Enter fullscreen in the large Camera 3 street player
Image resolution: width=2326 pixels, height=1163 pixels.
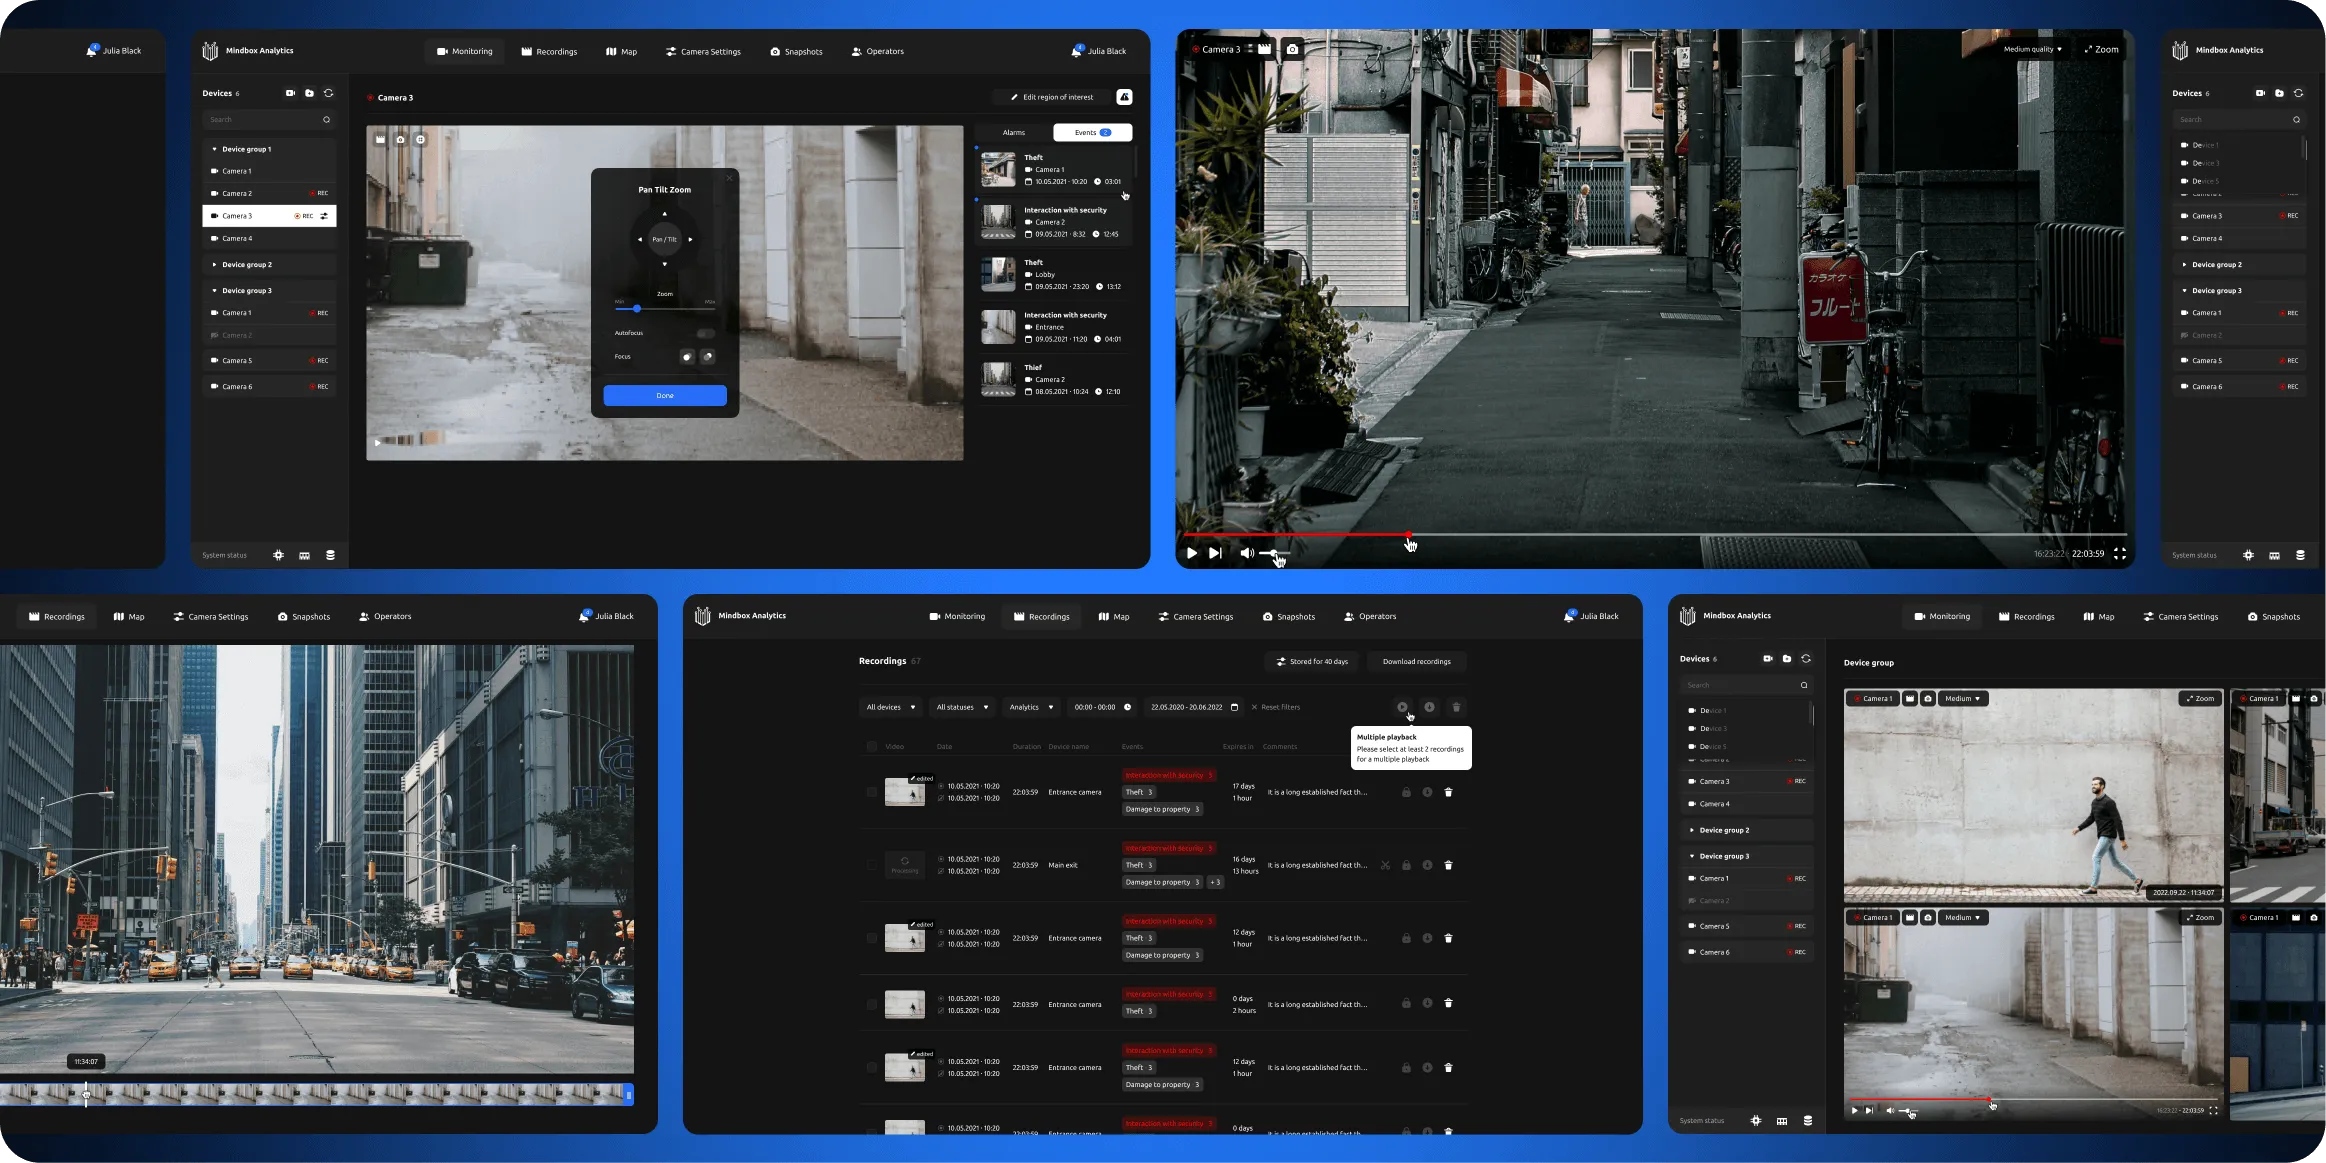coord(2119,553)
